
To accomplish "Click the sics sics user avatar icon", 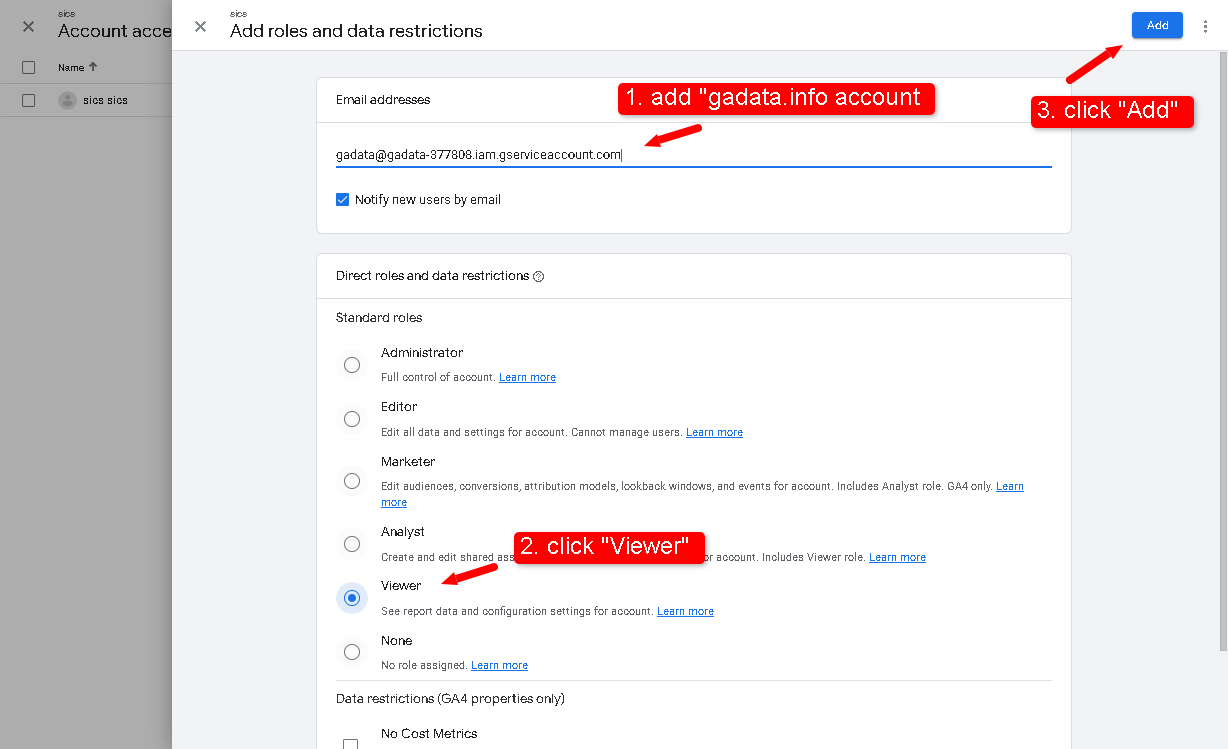I will click(x=67, y=100).
